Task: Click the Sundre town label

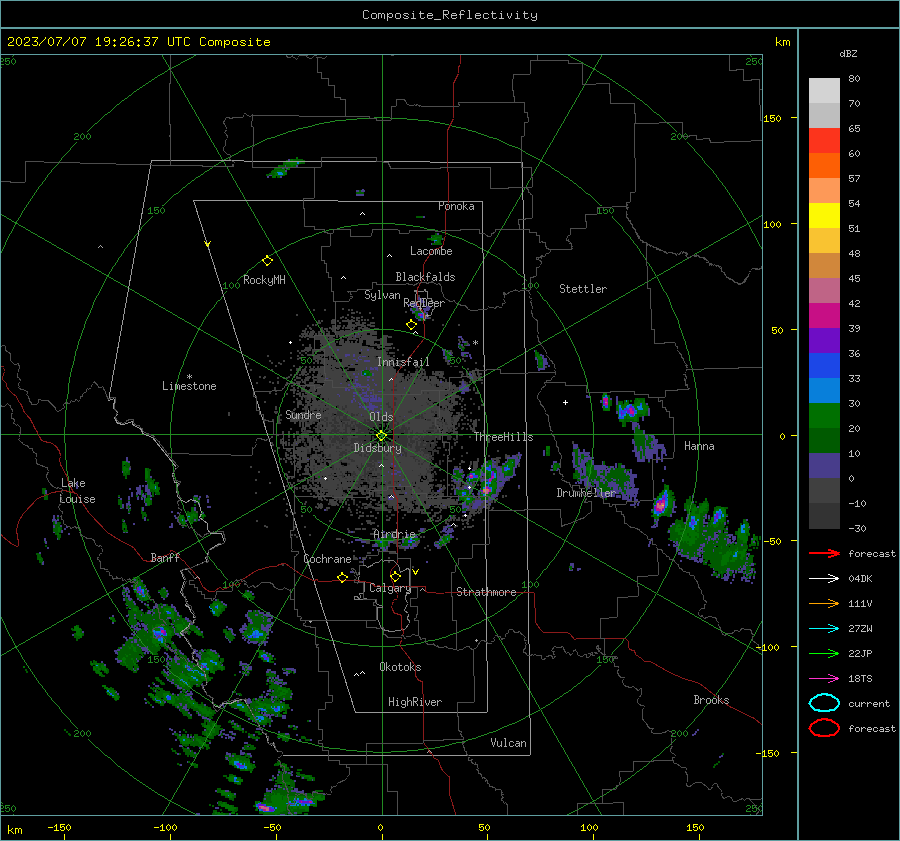Action: (x=303, y=414)
